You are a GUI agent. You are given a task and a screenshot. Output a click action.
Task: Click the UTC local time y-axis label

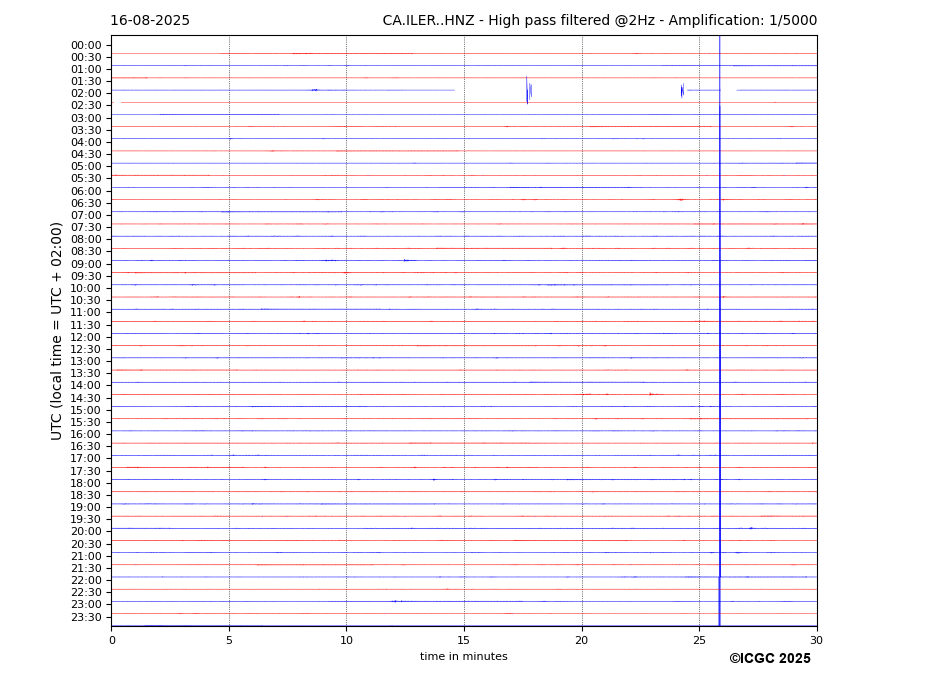(56, 331)
